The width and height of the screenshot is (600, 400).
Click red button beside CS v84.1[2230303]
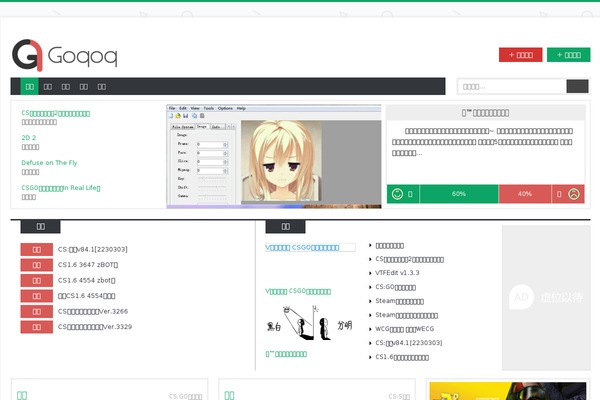pyautogui.click(x=37, y=250)
